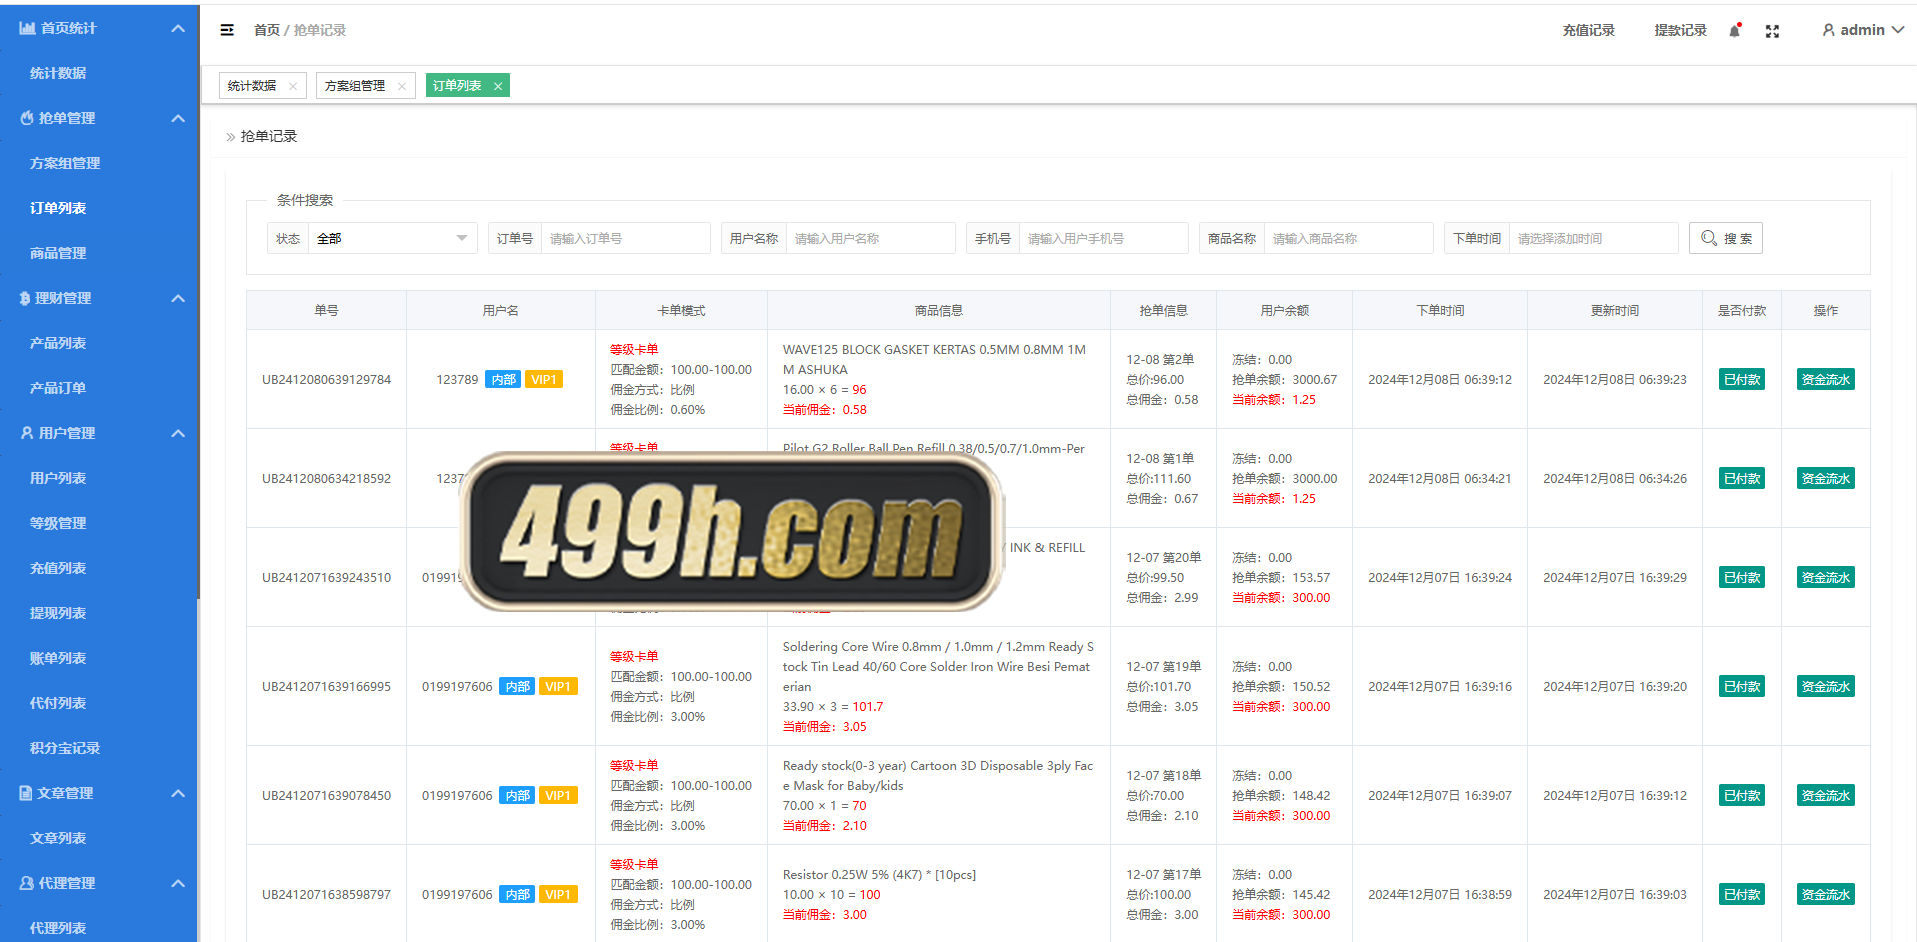Click the 搜索 button
The height and width of the screenshot is (942, 1917).
point(1726,238)
